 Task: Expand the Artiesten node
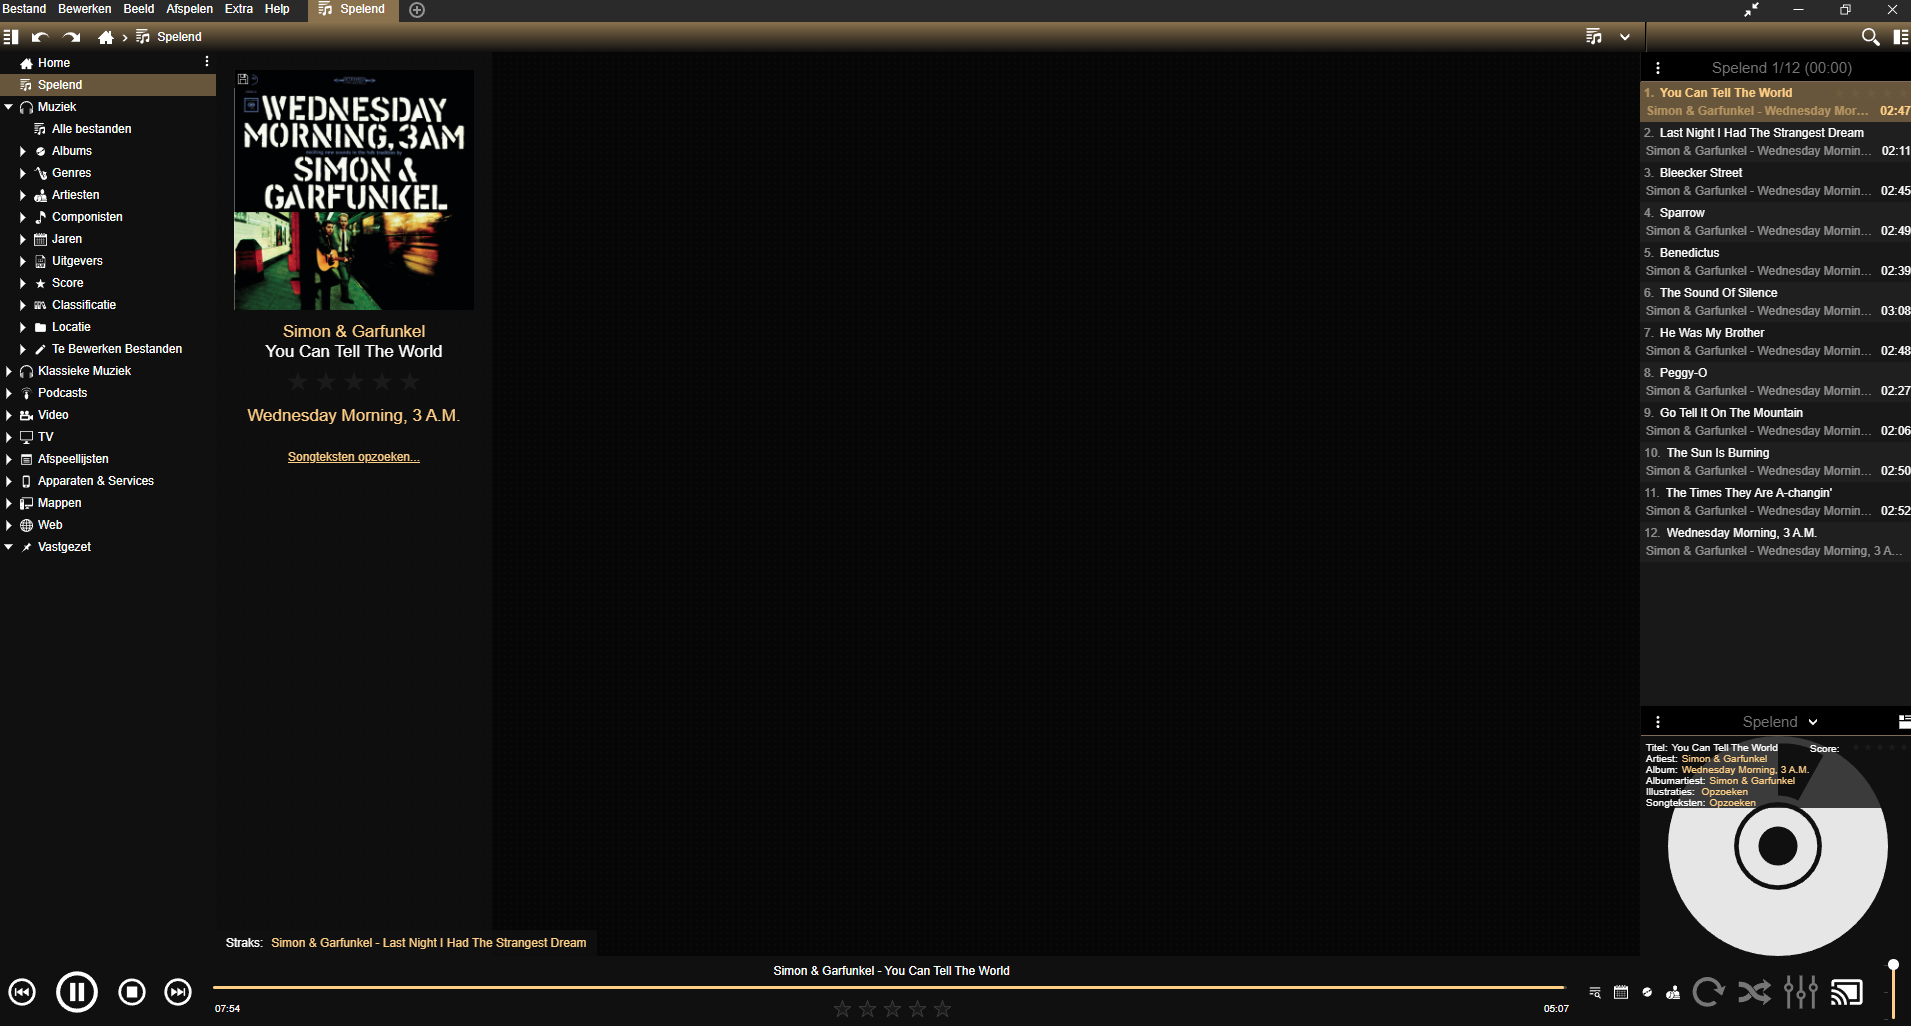23,195
